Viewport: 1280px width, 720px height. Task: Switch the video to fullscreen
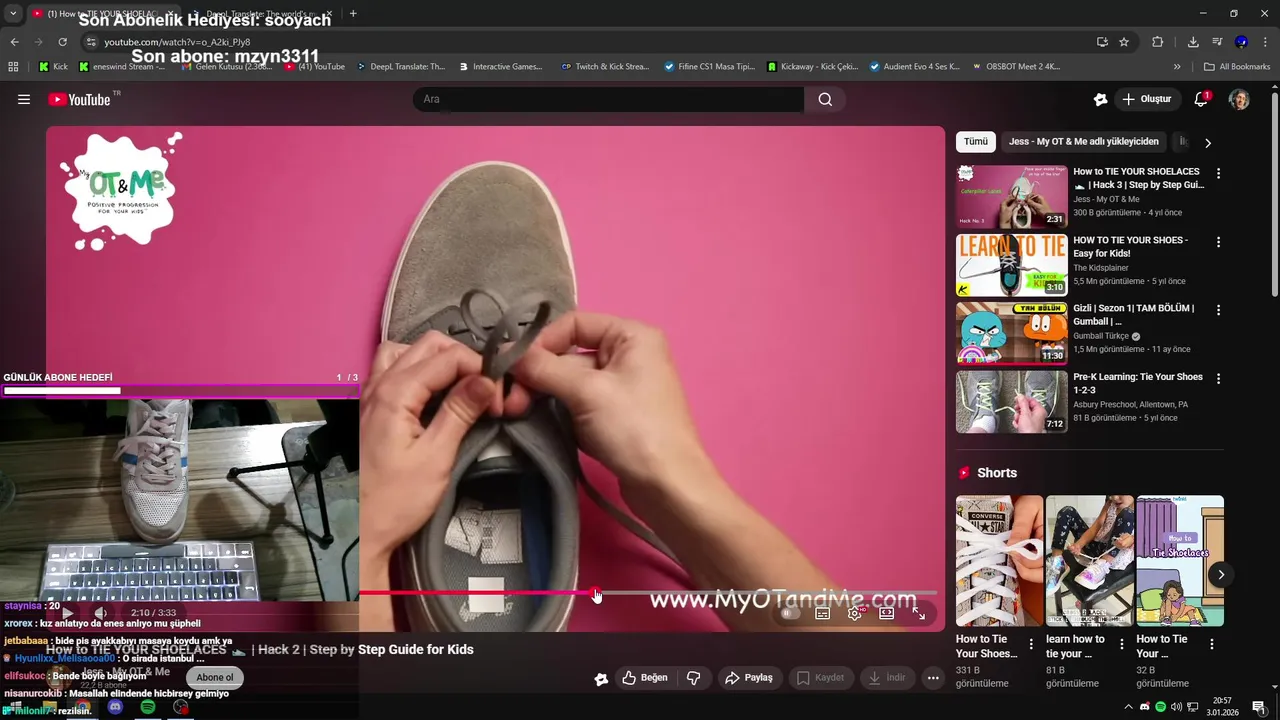tap(918, 613)
